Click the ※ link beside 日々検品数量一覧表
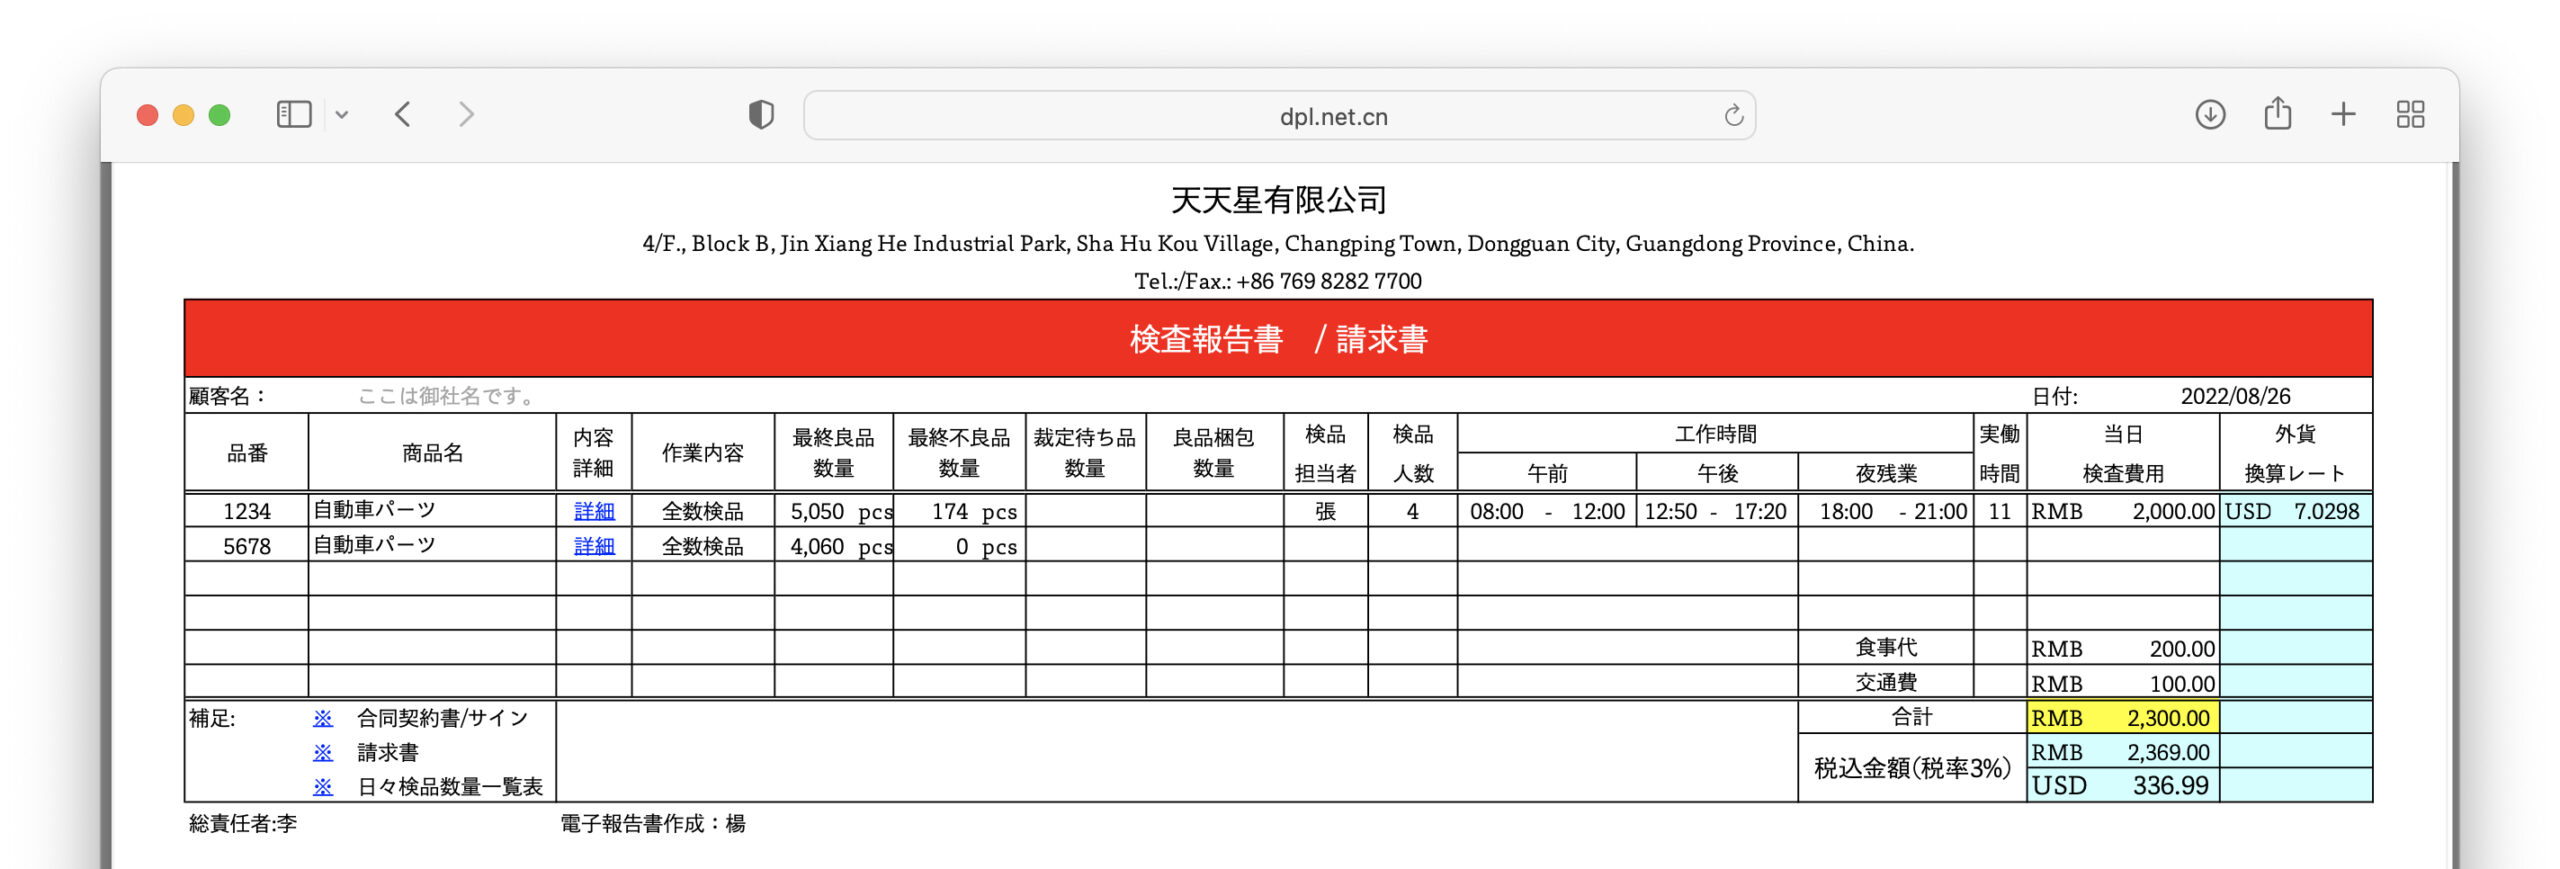Screen dimensions: 2560x869 click(x=323, y=787)
